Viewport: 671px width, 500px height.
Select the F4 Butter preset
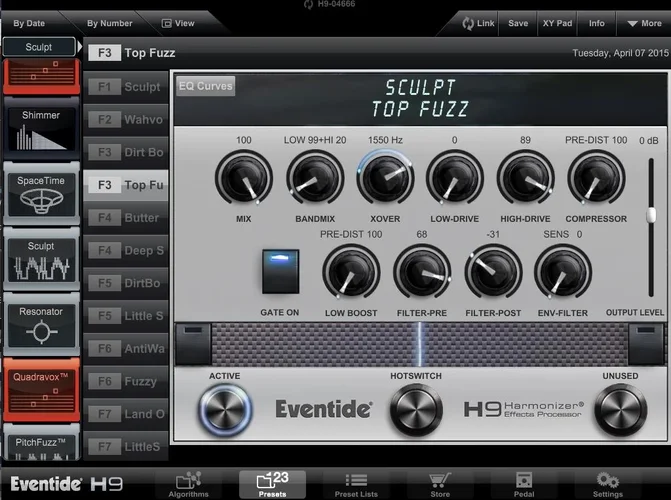point(126,217)
